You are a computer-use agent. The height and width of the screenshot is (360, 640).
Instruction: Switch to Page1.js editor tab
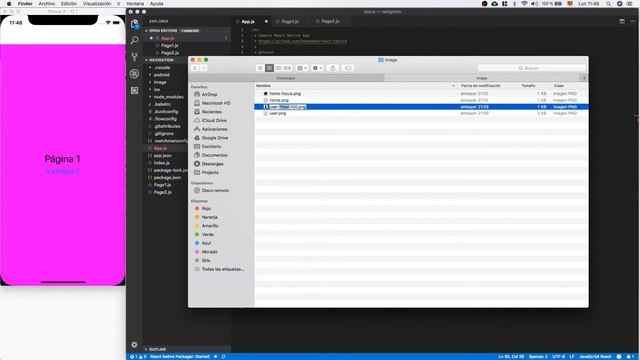click(x=290, y=21)
